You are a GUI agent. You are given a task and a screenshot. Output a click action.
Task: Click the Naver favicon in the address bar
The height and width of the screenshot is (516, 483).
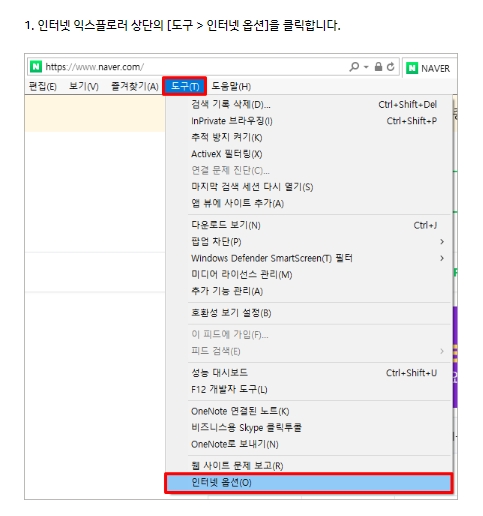(36, 66)
